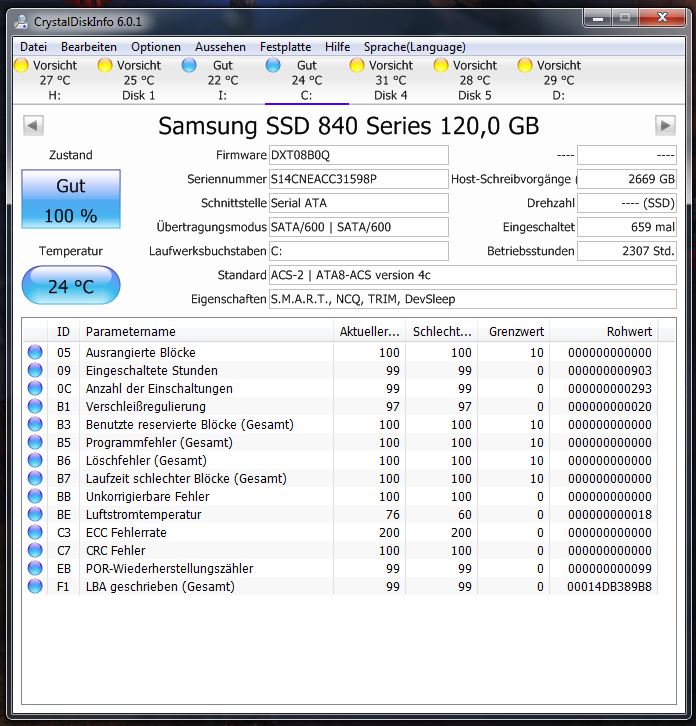Minimize the CrystalDiskInfo window

click(x=598, y=19)
